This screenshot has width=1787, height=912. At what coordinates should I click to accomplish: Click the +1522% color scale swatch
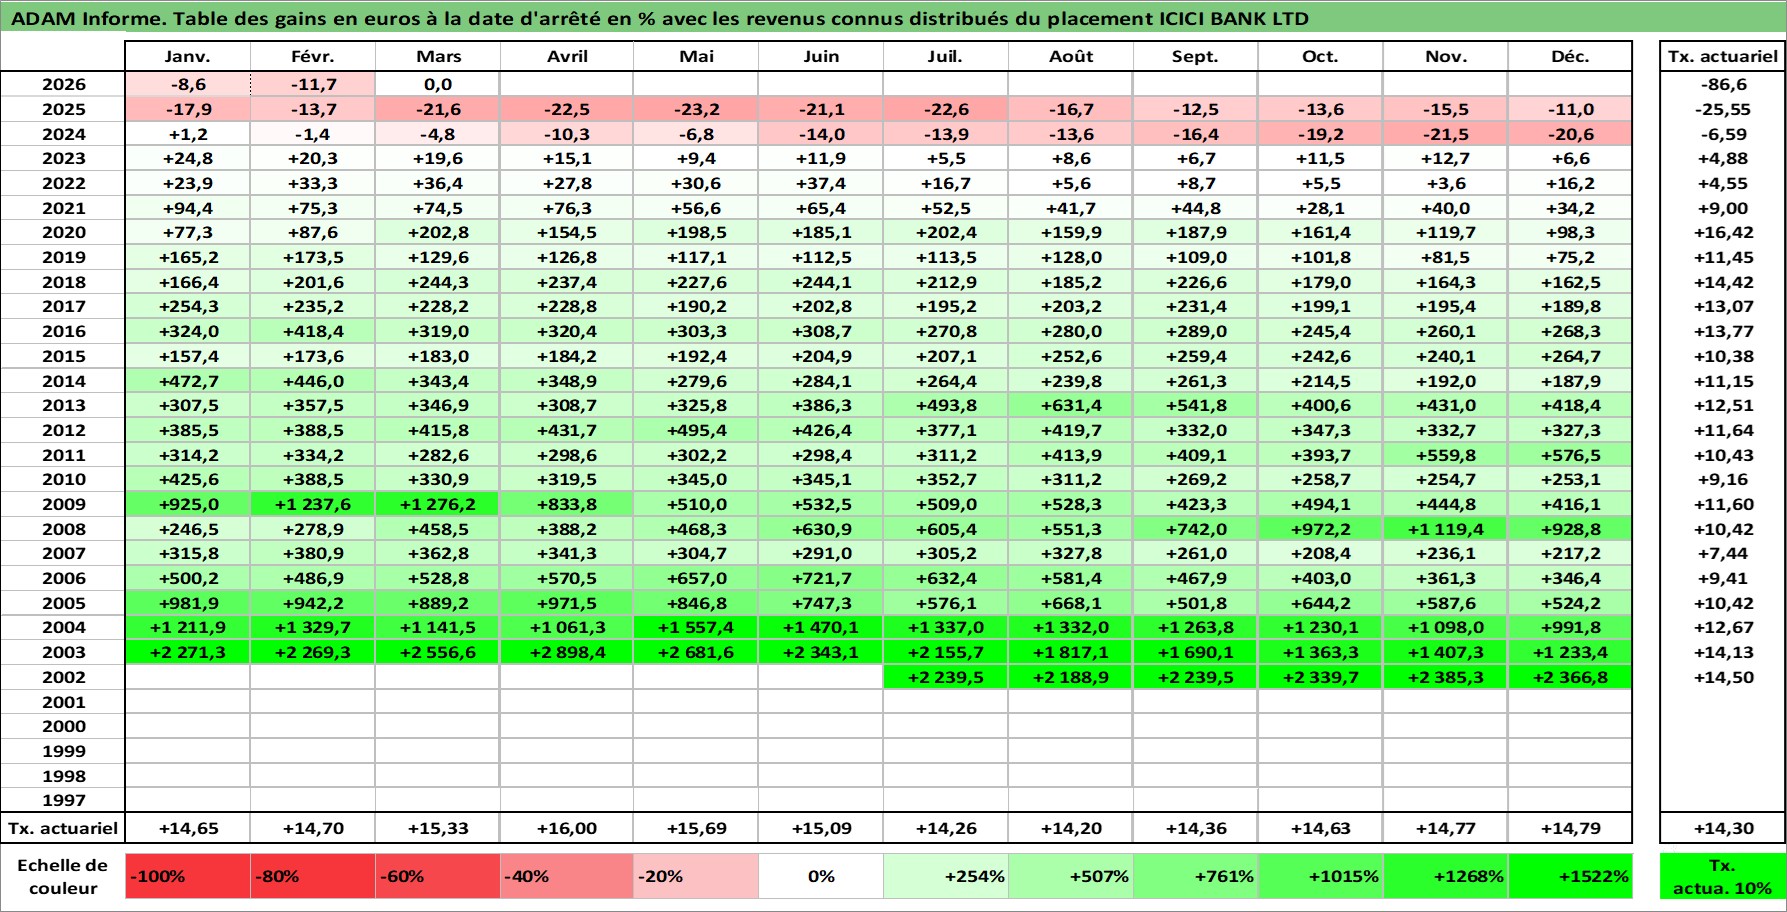click(1570, 876)
